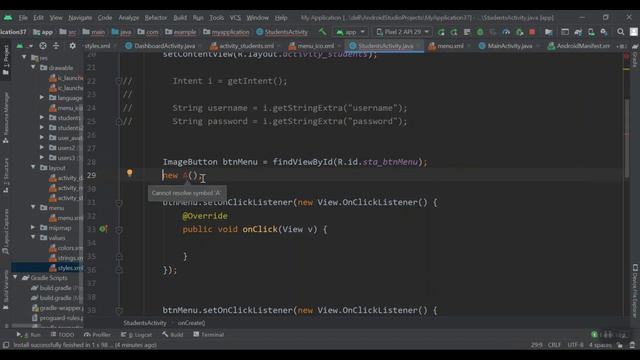Toggle the 1: Project tool window

pos(6,60)
